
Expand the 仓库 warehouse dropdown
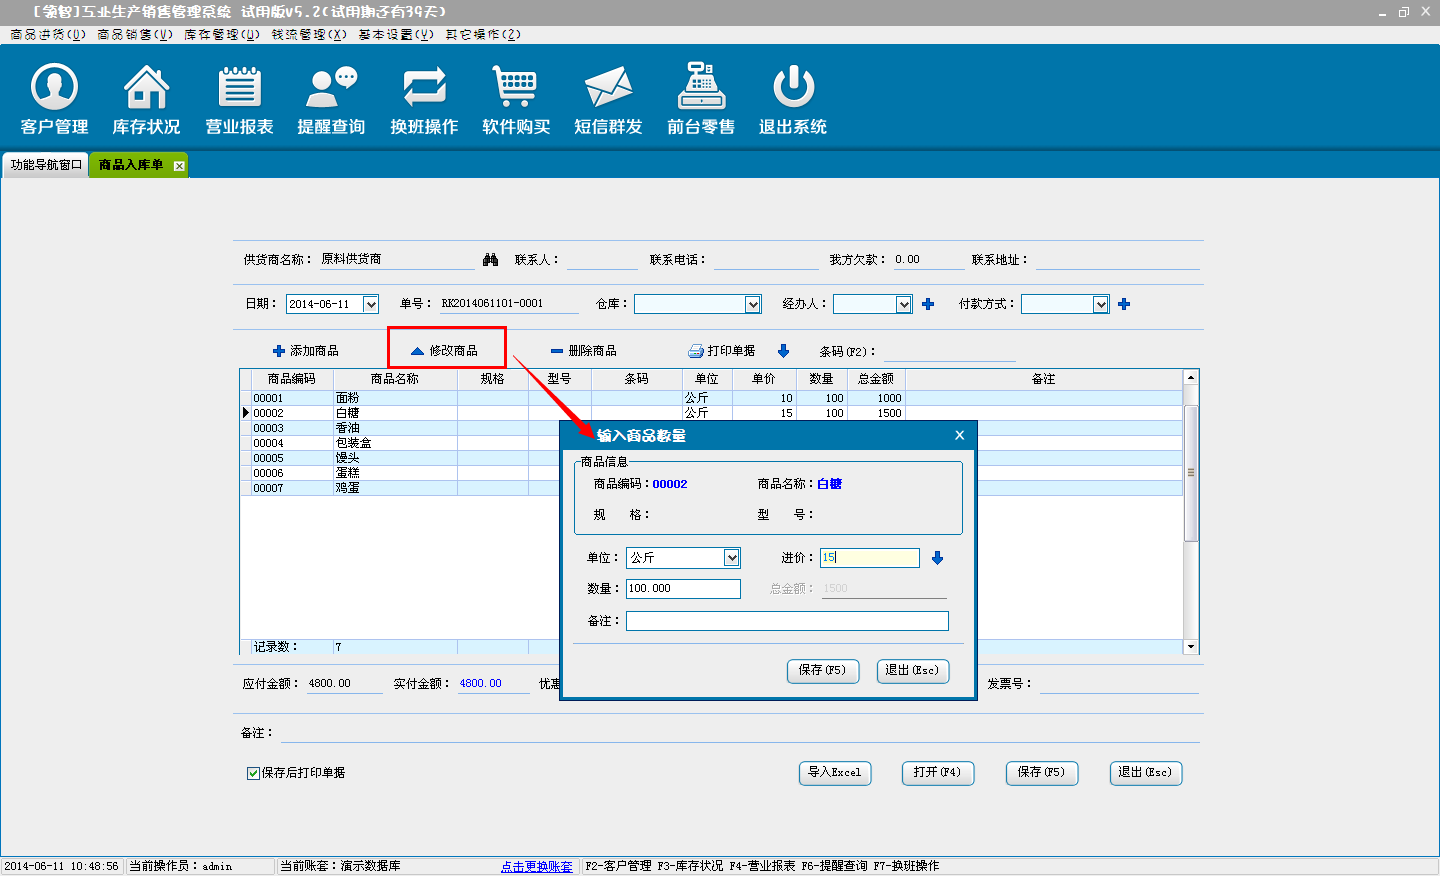coord(753,304)
